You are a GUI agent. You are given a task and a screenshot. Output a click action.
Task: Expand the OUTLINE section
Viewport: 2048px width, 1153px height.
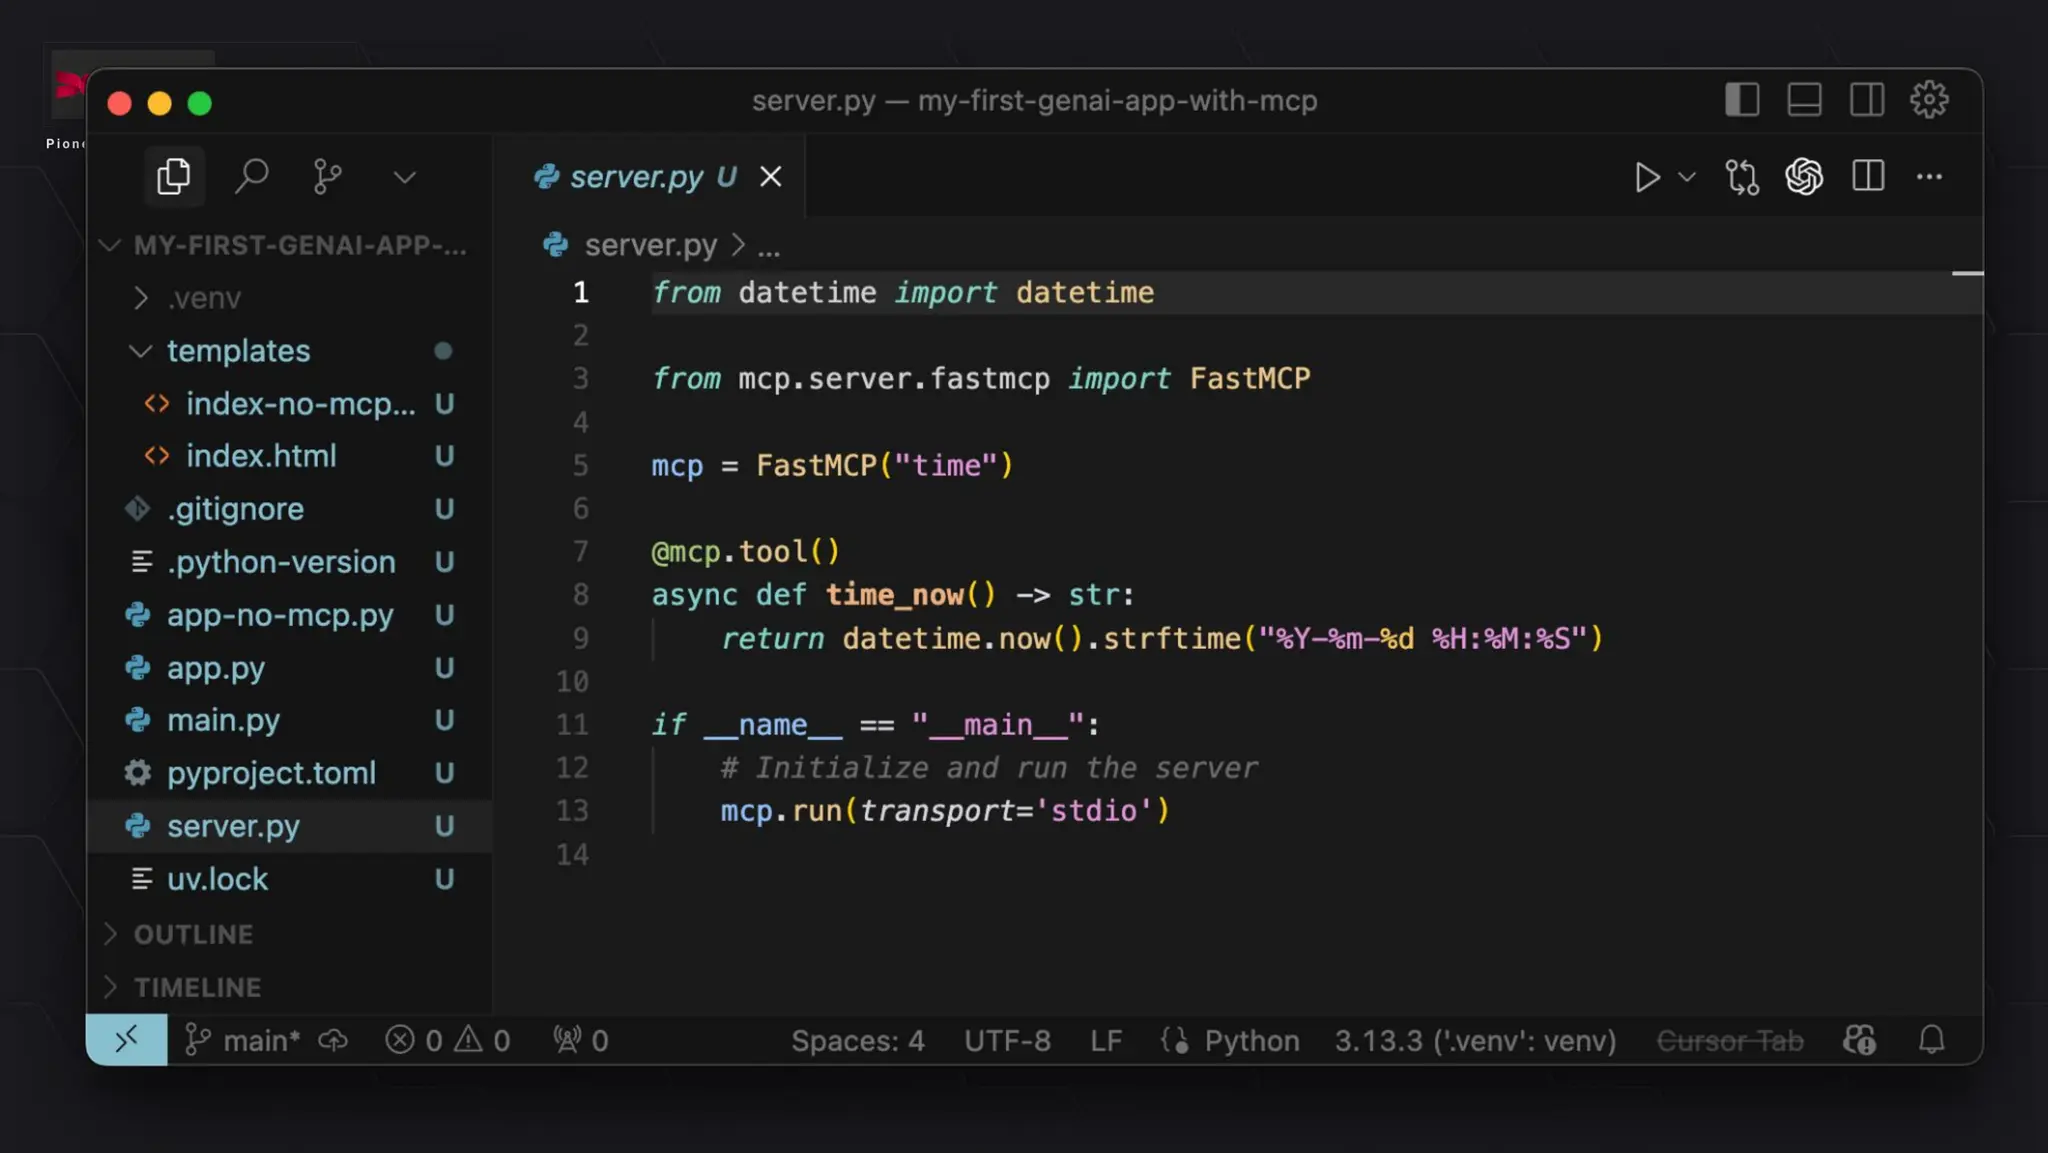(193, 934)
